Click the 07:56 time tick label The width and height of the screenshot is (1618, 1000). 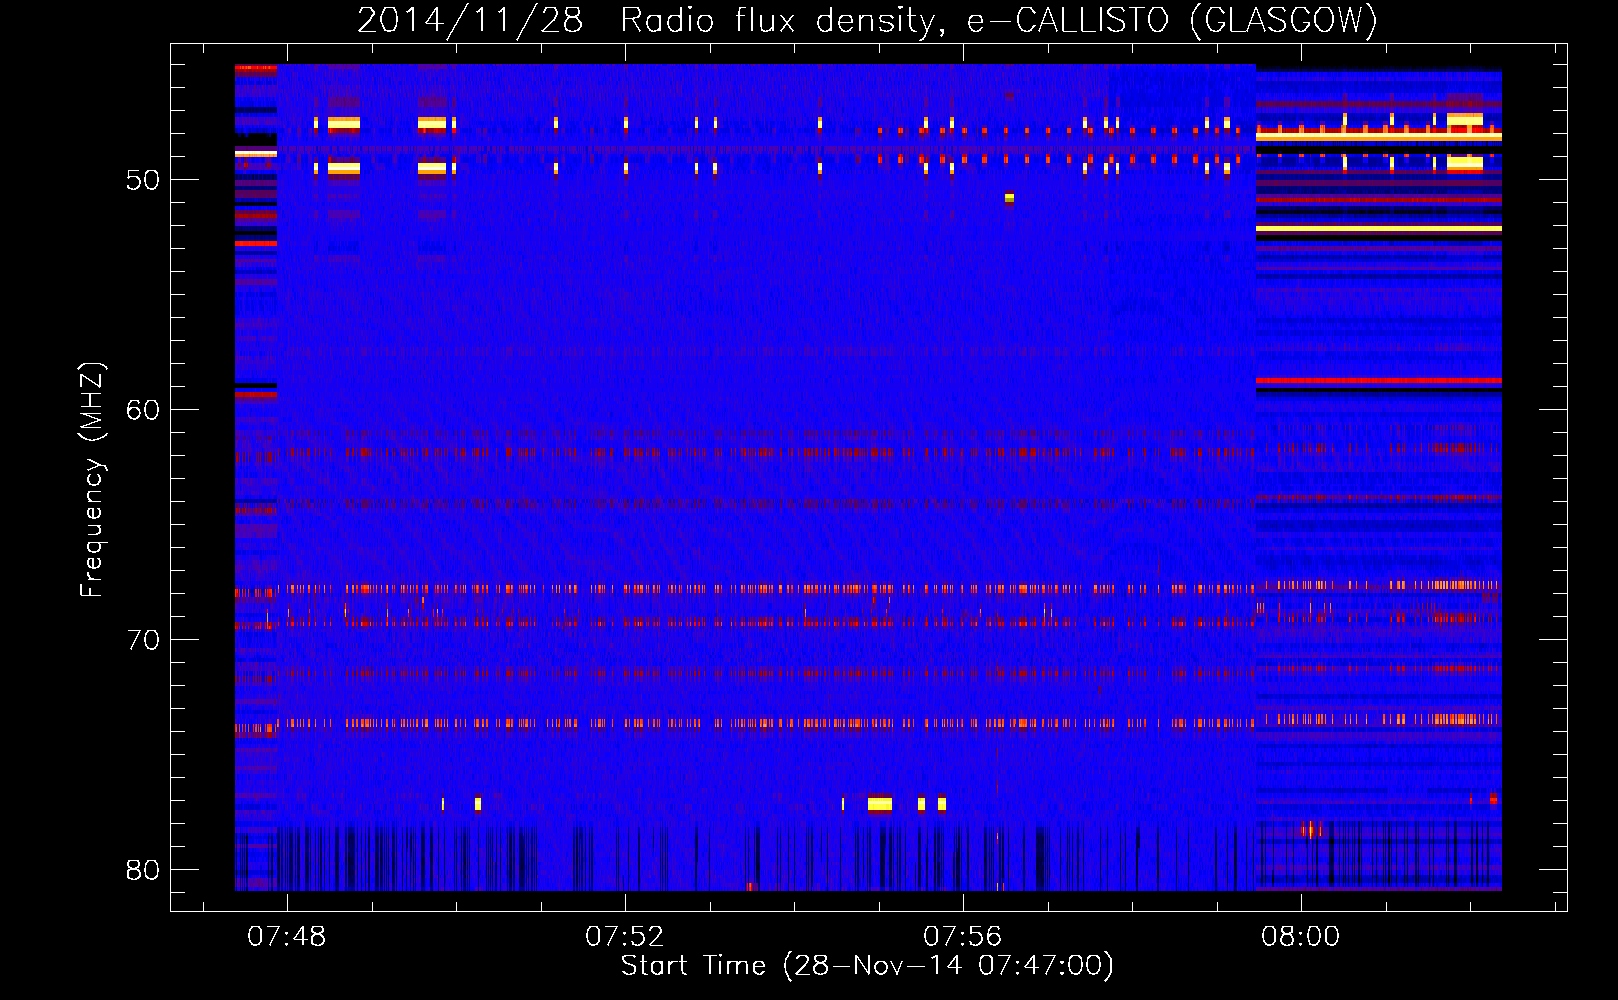pos(963,937)
